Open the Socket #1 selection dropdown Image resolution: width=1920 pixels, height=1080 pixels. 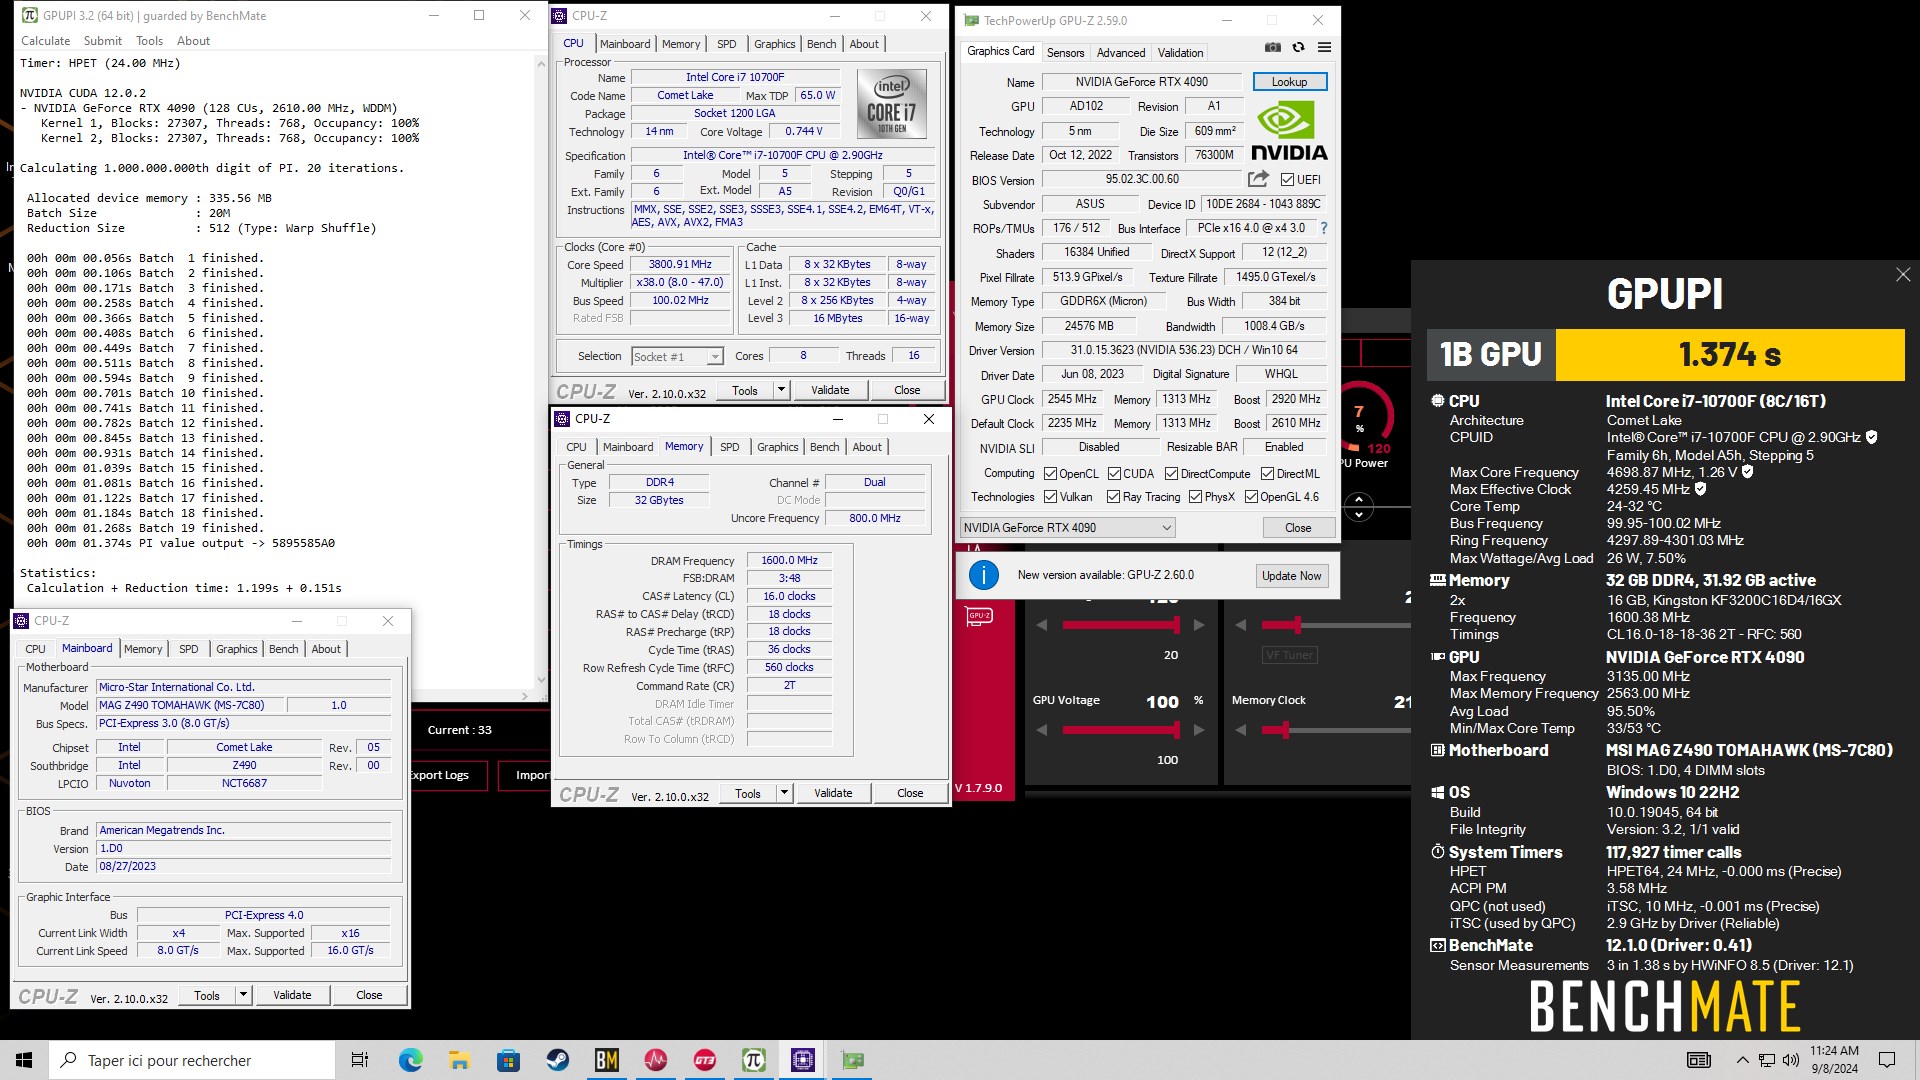(677, 357)
